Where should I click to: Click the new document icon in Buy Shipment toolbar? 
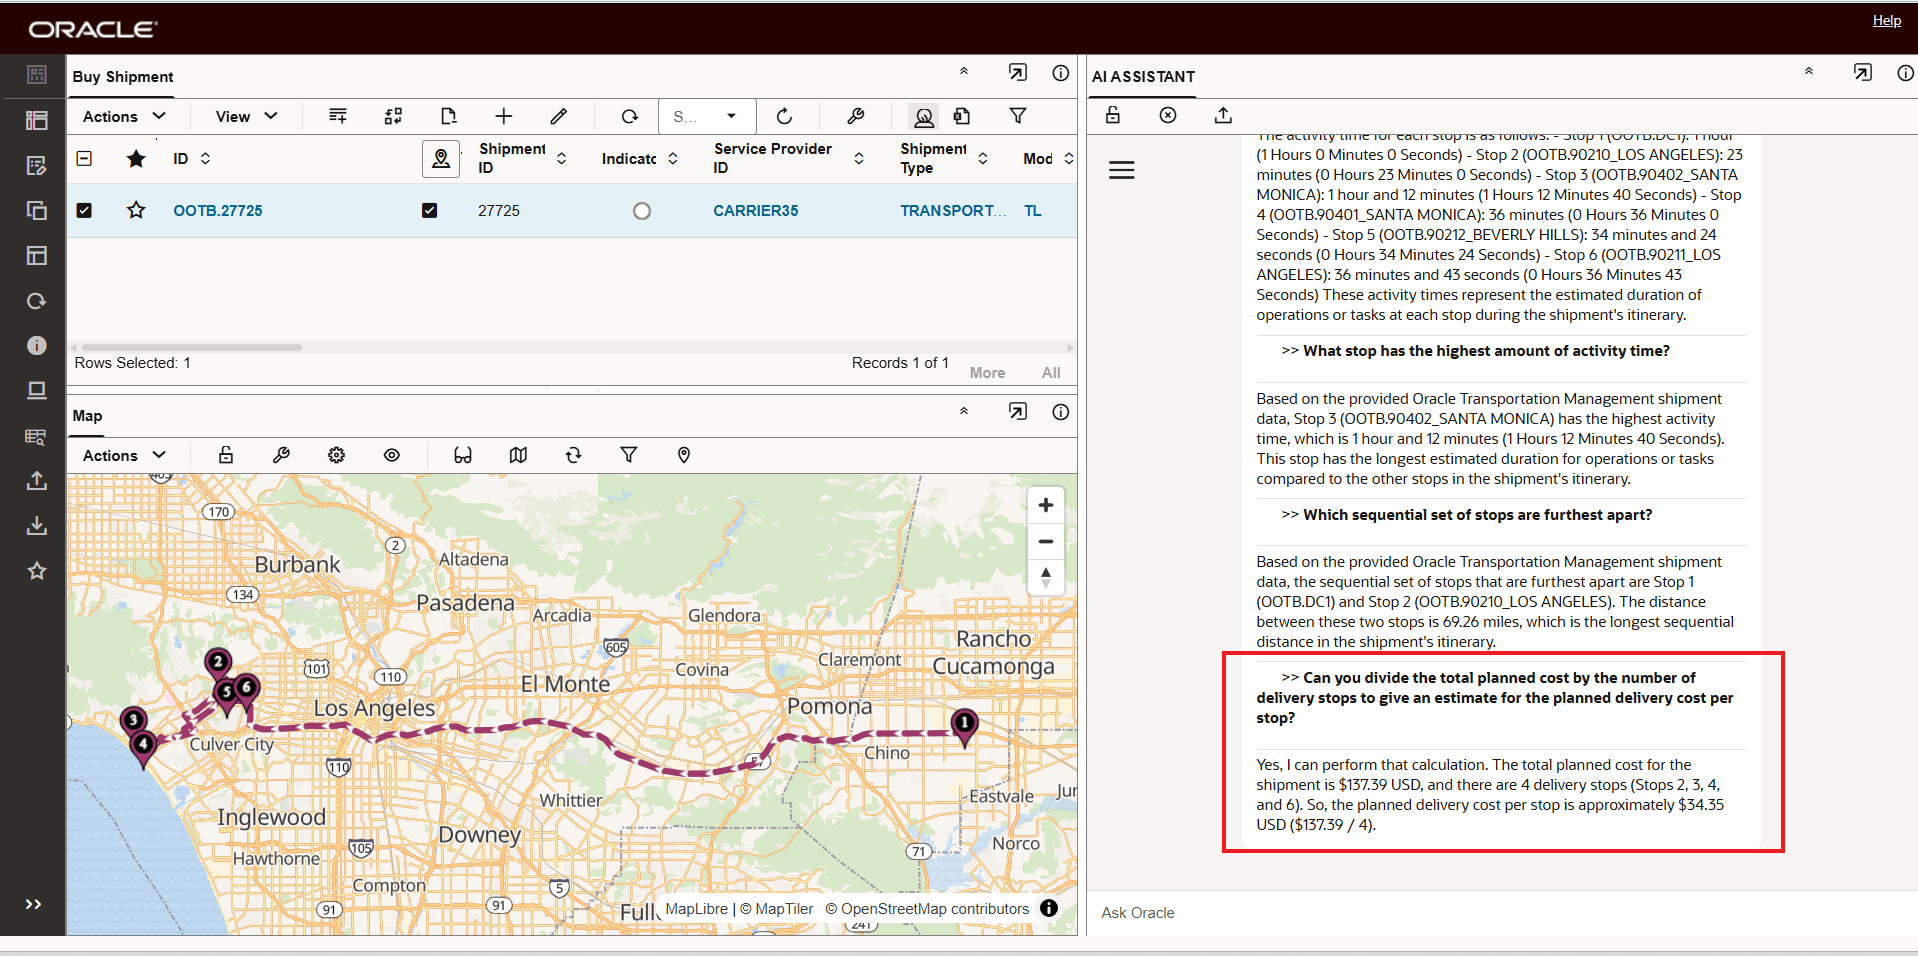pos(449,116)
